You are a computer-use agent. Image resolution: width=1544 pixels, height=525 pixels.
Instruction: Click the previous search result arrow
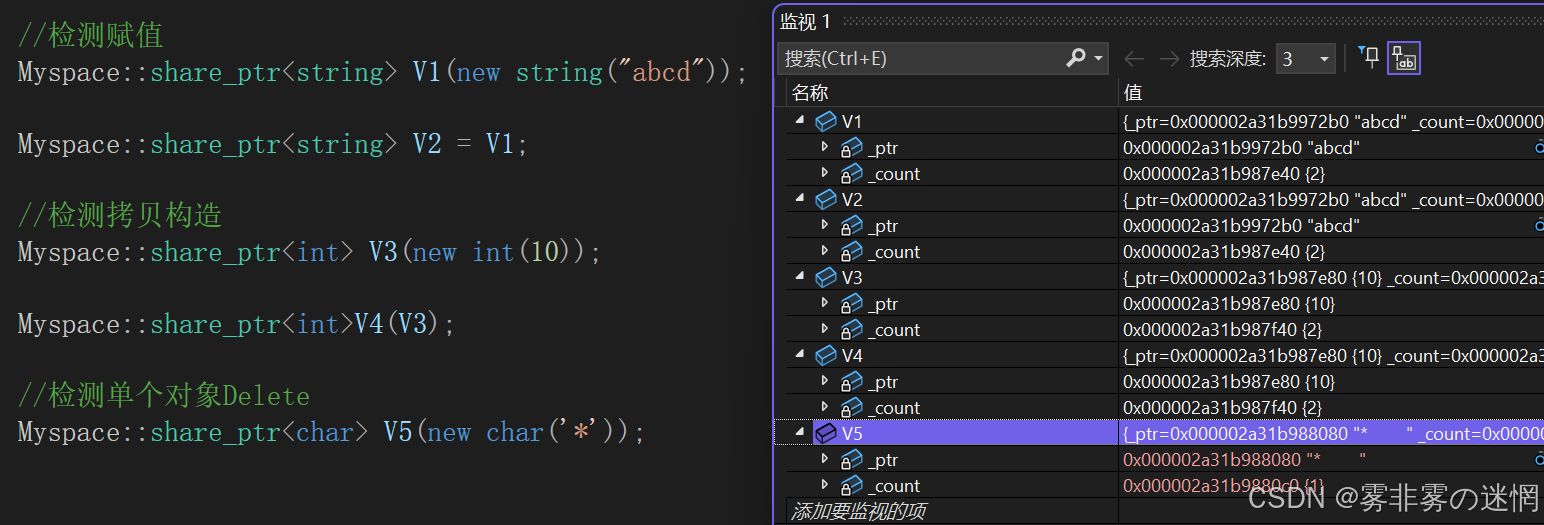click(1133, 59)
